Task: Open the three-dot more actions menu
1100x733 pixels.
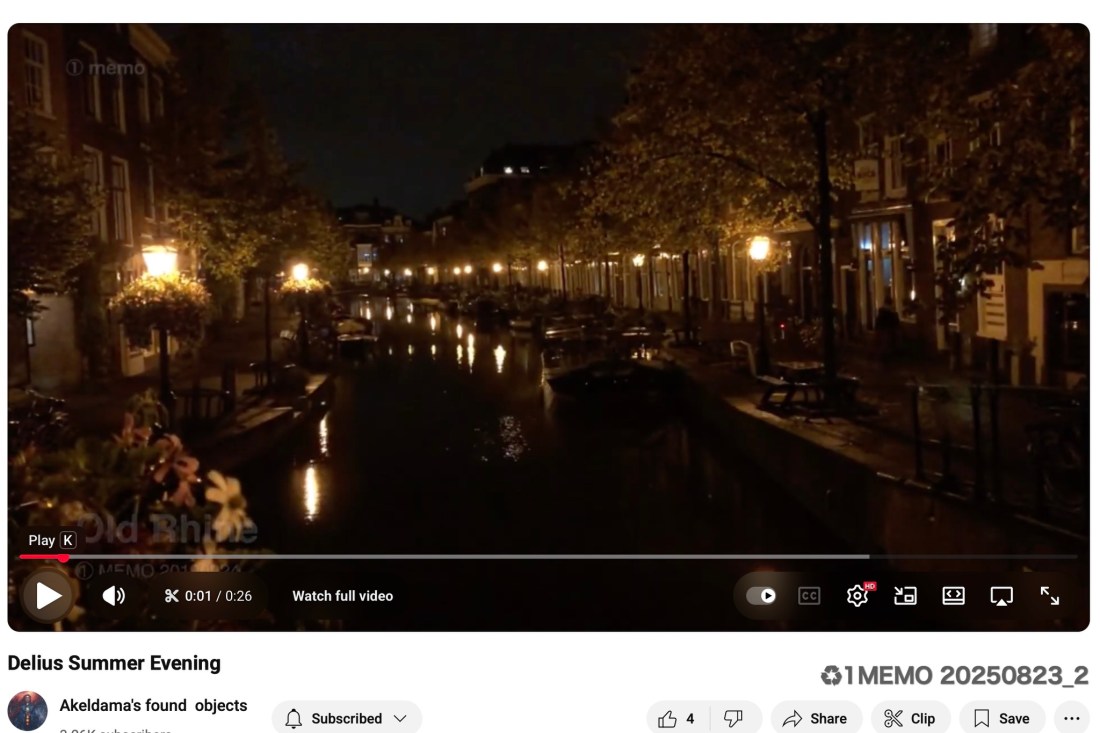Action: click(1071, 718)
